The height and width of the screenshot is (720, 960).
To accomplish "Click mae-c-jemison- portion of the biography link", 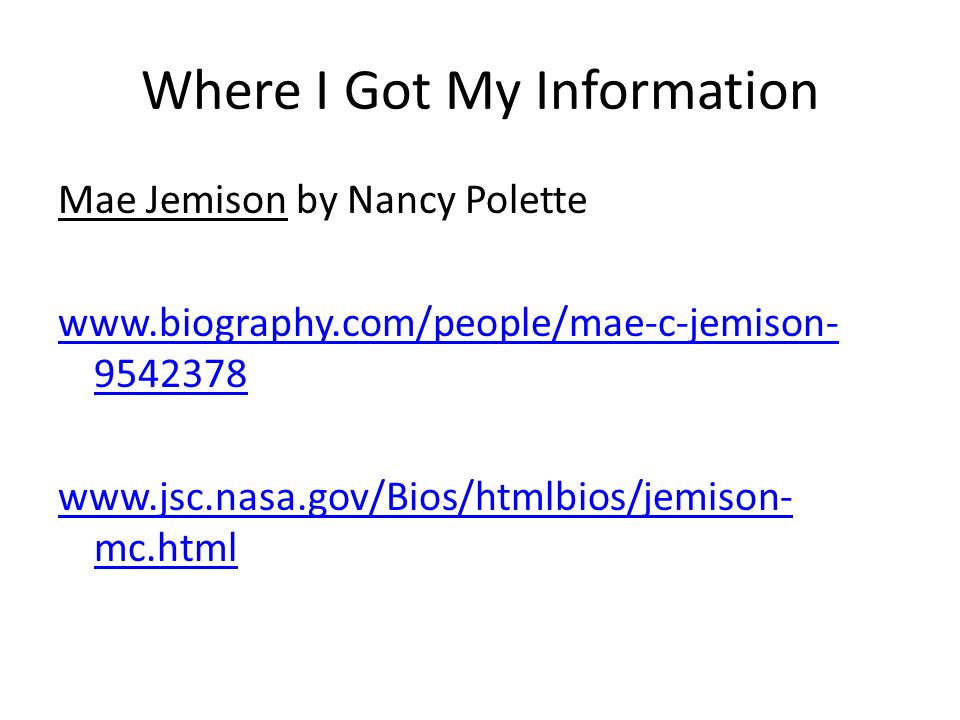I will point(704,324).
